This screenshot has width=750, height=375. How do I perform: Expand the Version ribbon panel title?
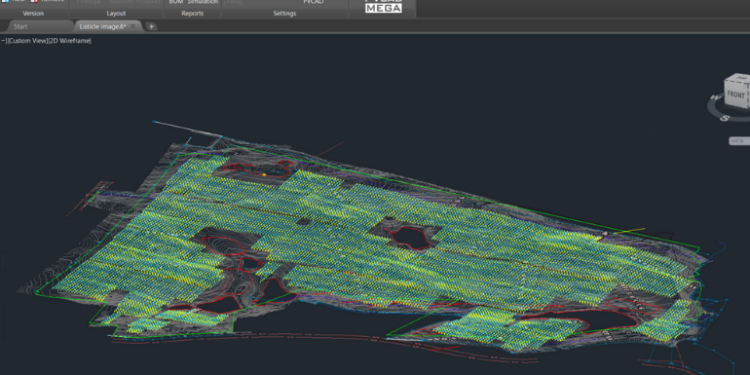click(x=33, y=13)
